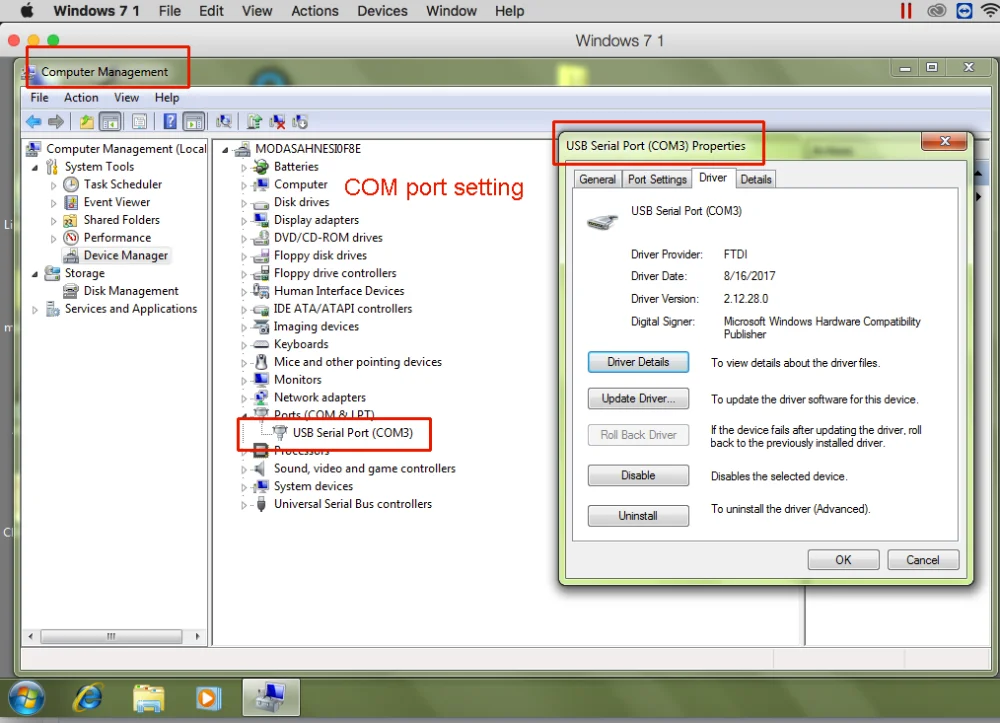Click the blue Help question mark icon
Image resolution: width=1000 pixels, height=723 pixels.
point(170,121)
